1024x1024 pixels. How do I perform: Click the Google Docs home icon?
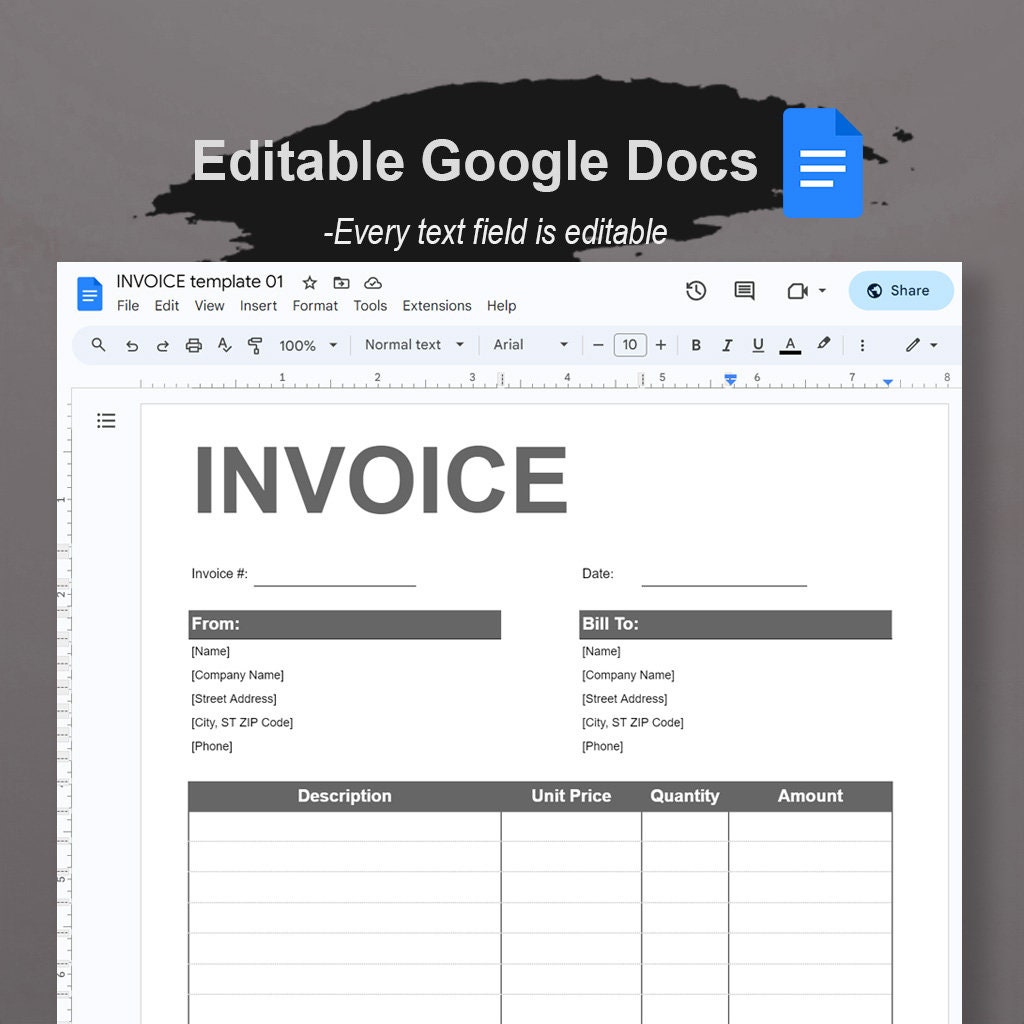pos(89,293)
